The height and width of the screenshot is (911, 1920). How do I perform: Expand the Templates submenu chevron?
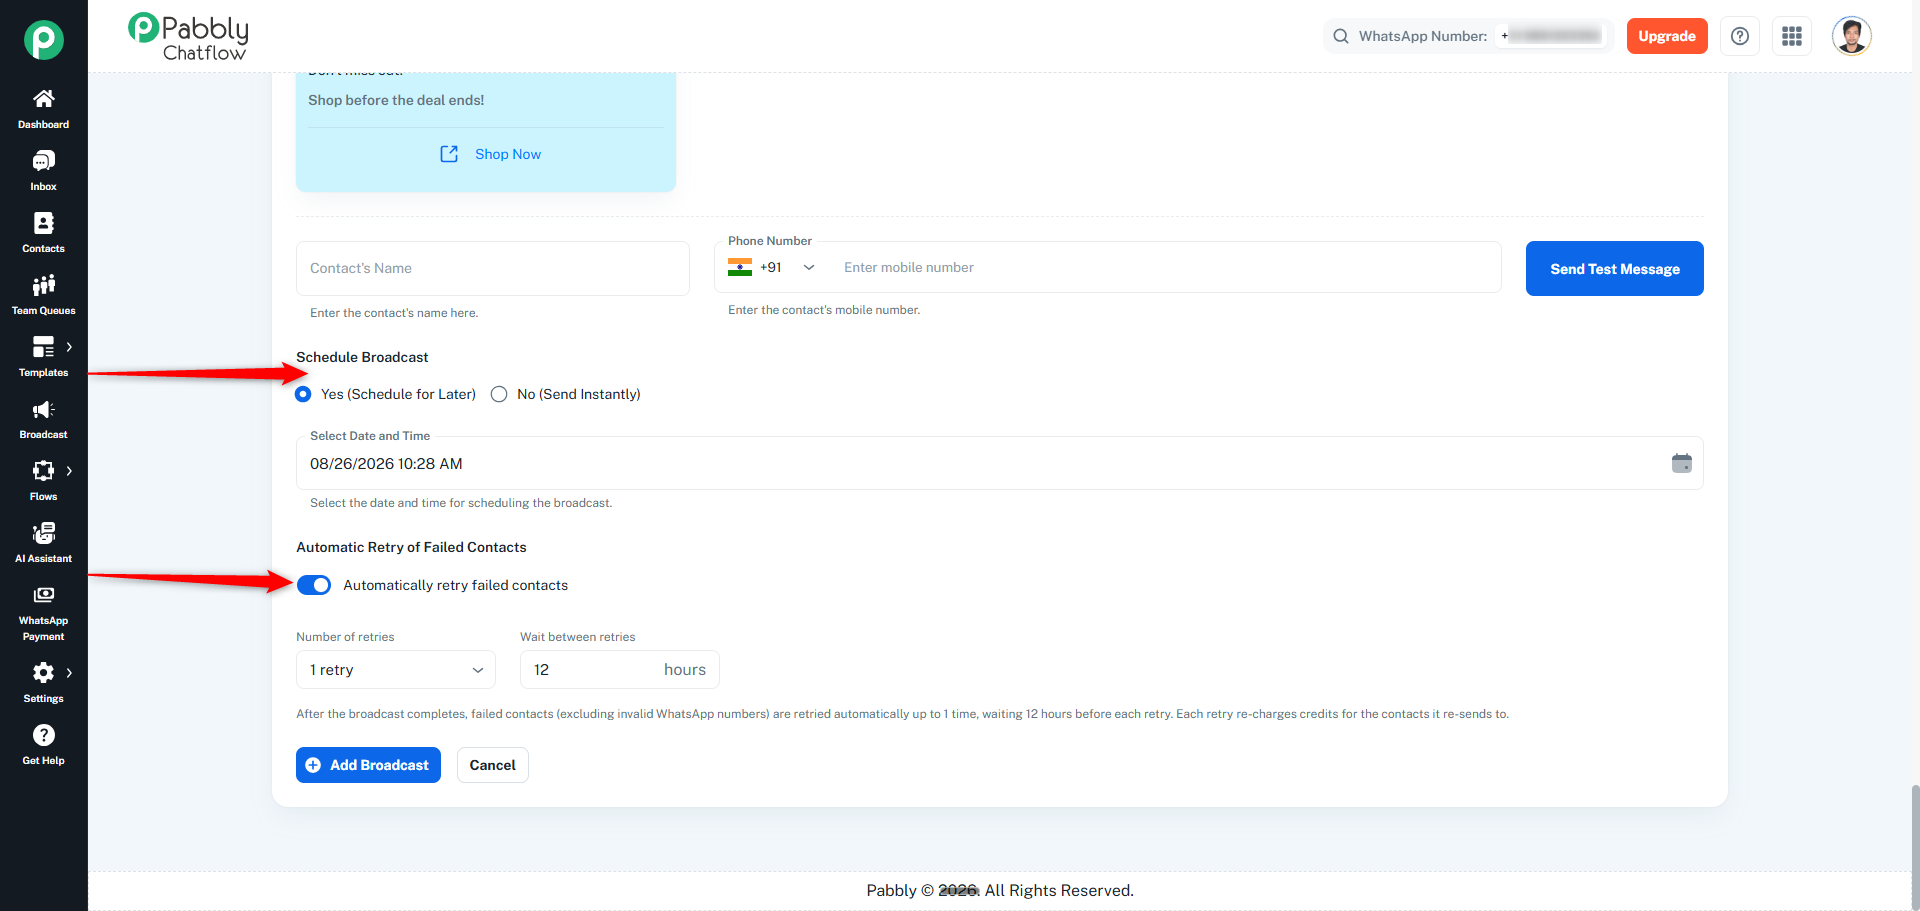point(69,347)
